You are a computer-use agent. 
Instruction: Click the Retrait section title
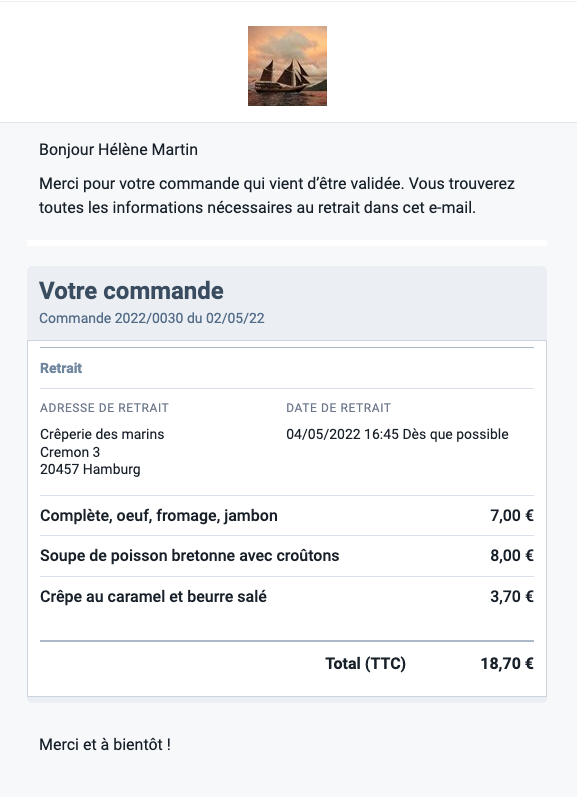pyautogui.click(x=61, y=368)
